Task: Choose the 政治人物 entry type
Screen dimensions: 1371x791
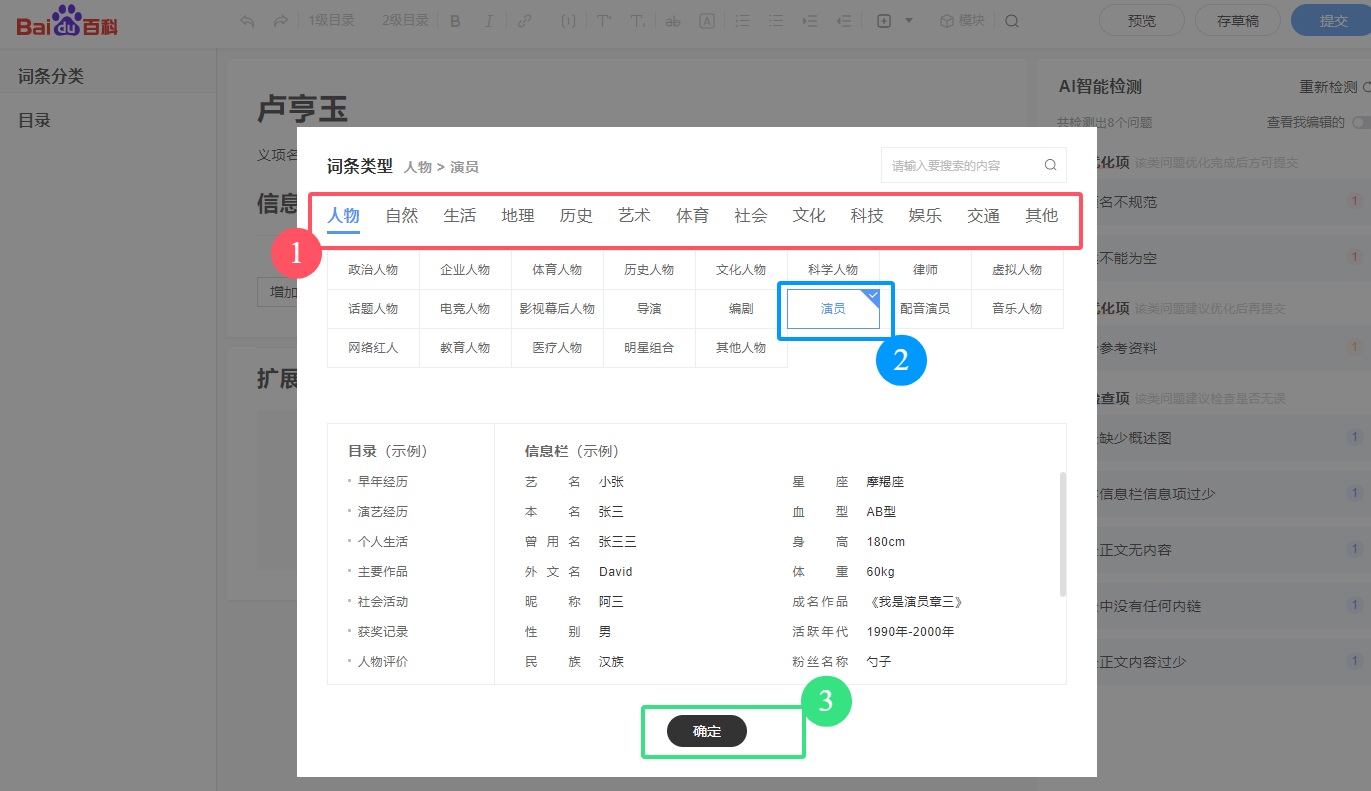Action: coord(373,270)
